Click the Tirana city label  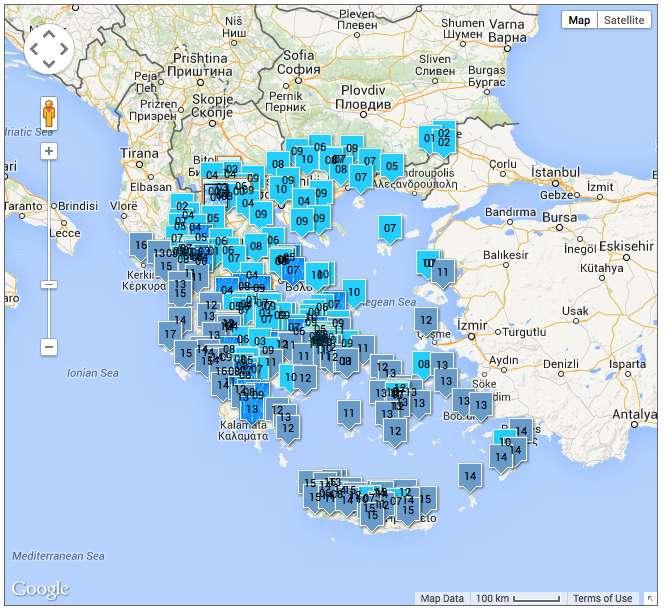[139, 153]
